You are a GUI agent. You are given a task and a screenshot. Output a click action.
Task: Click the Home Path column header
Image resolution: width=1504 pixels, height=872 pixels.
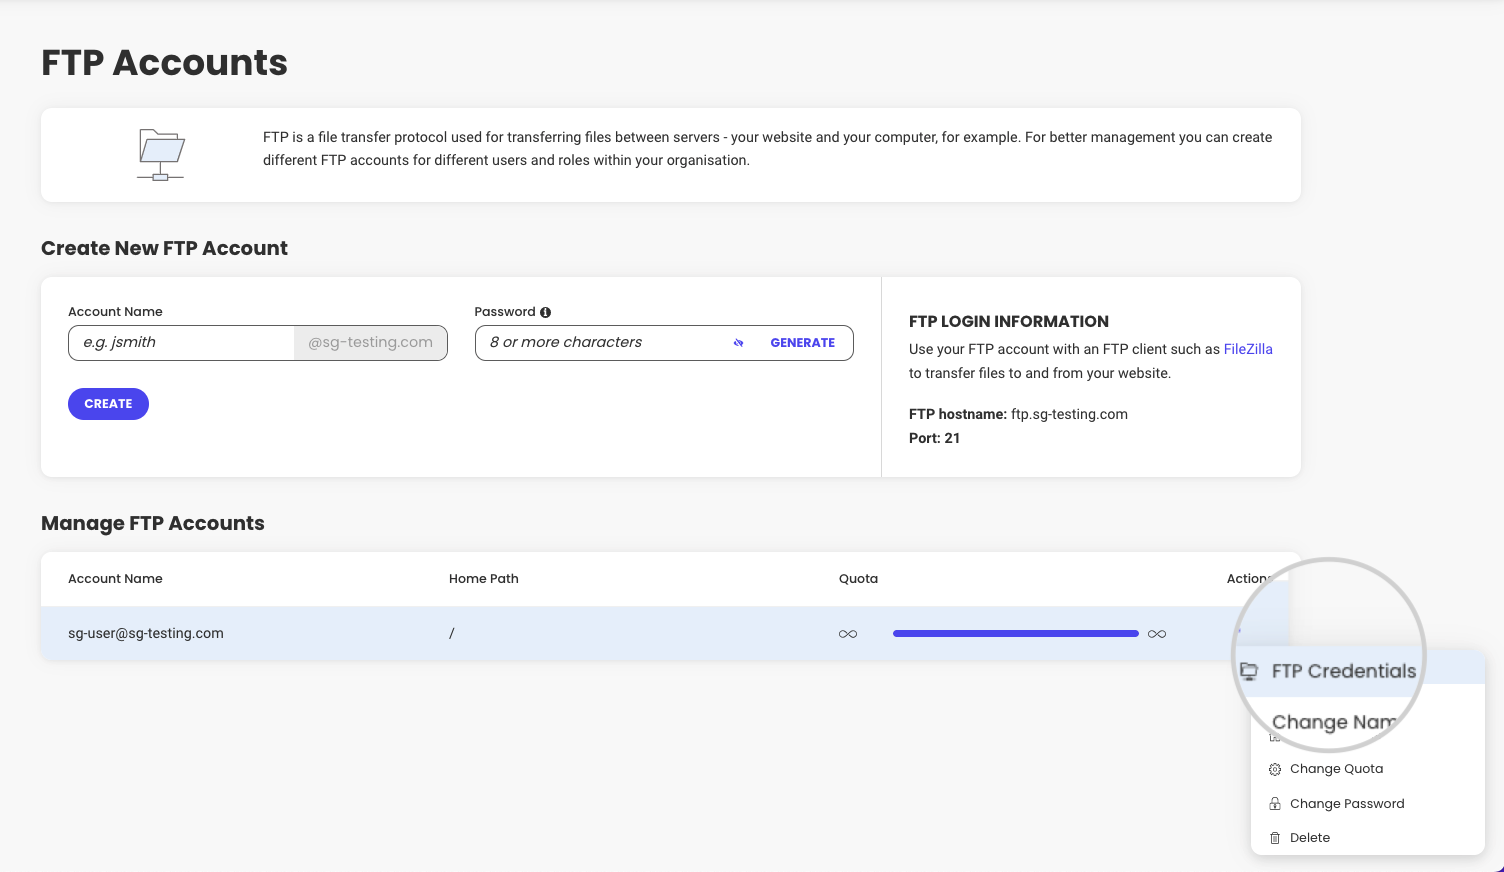click(x=484, y=579)
